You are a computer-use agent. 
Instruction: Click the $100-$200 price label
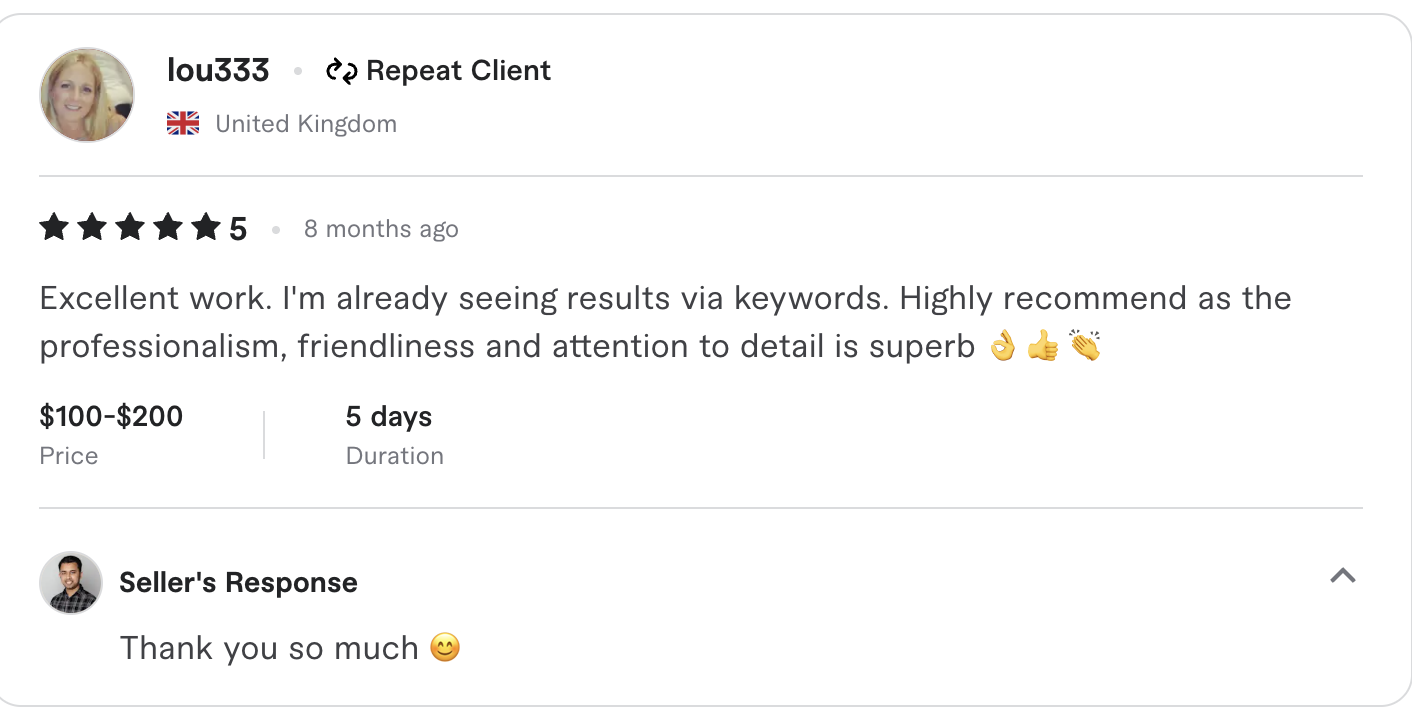coord(110,416)
